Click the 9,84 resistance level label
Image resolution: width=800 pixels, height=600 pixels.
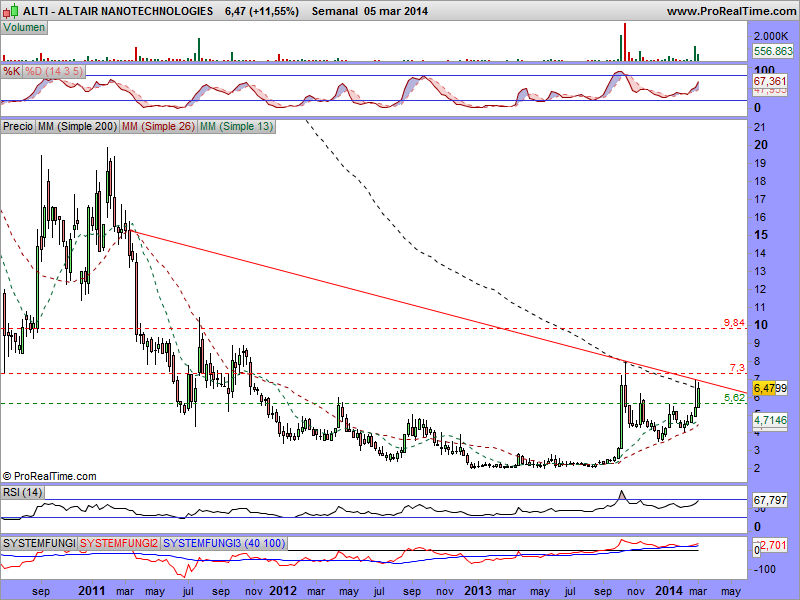(734, 322)
